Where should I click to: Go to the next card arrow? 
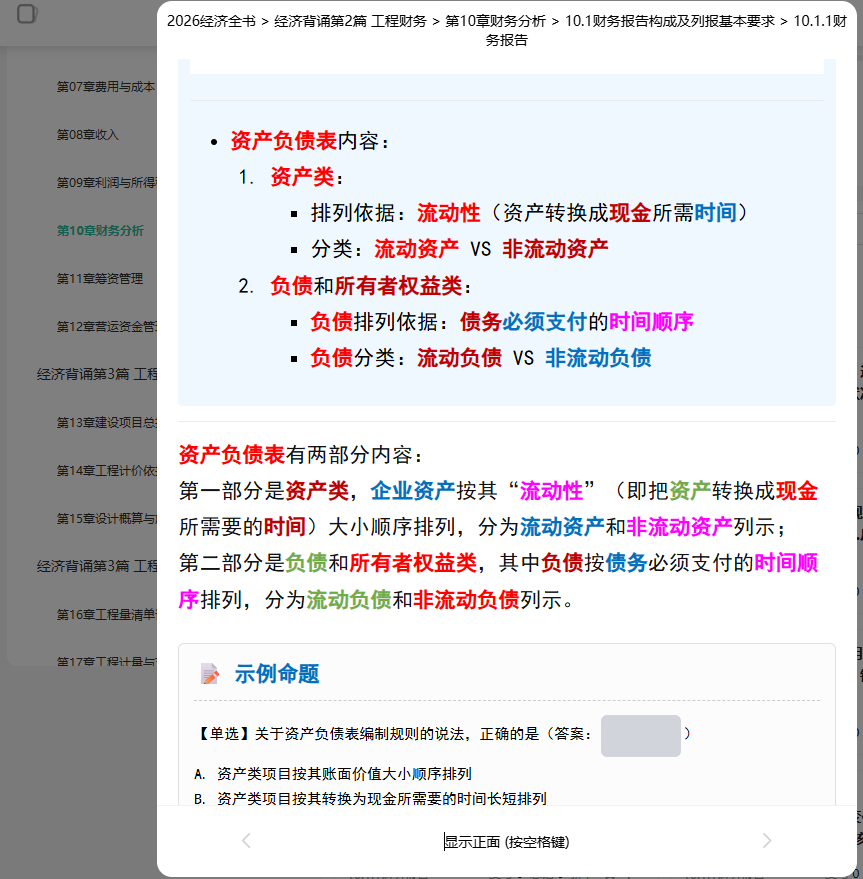coord(767,841)
